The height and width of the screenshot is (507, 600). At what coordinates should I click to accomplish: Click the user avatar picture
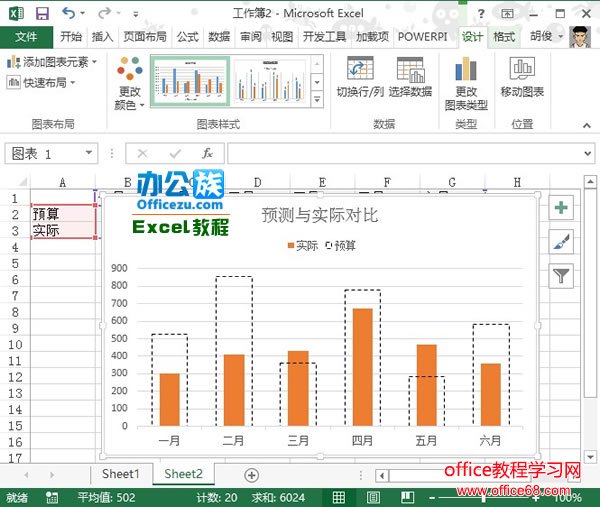580,37
